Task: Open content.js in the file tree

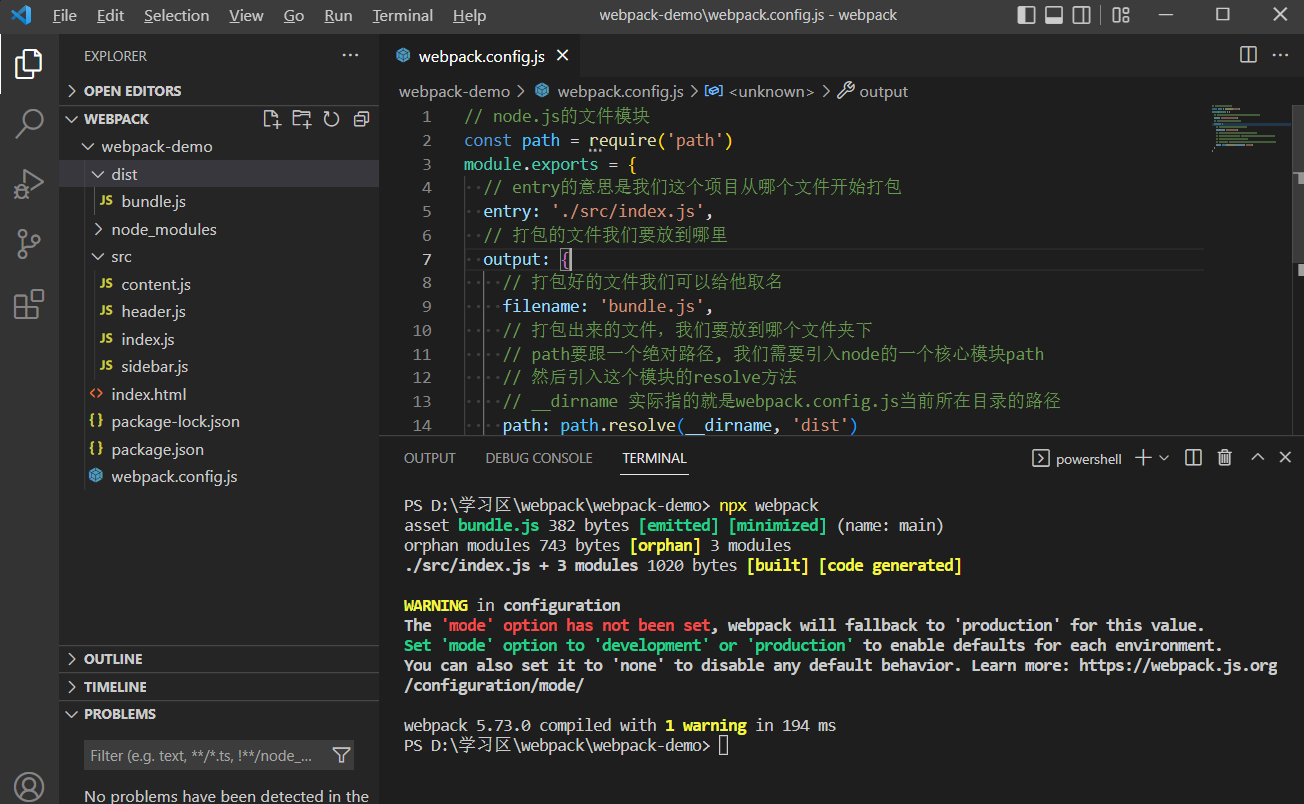Action: [219, 284]
